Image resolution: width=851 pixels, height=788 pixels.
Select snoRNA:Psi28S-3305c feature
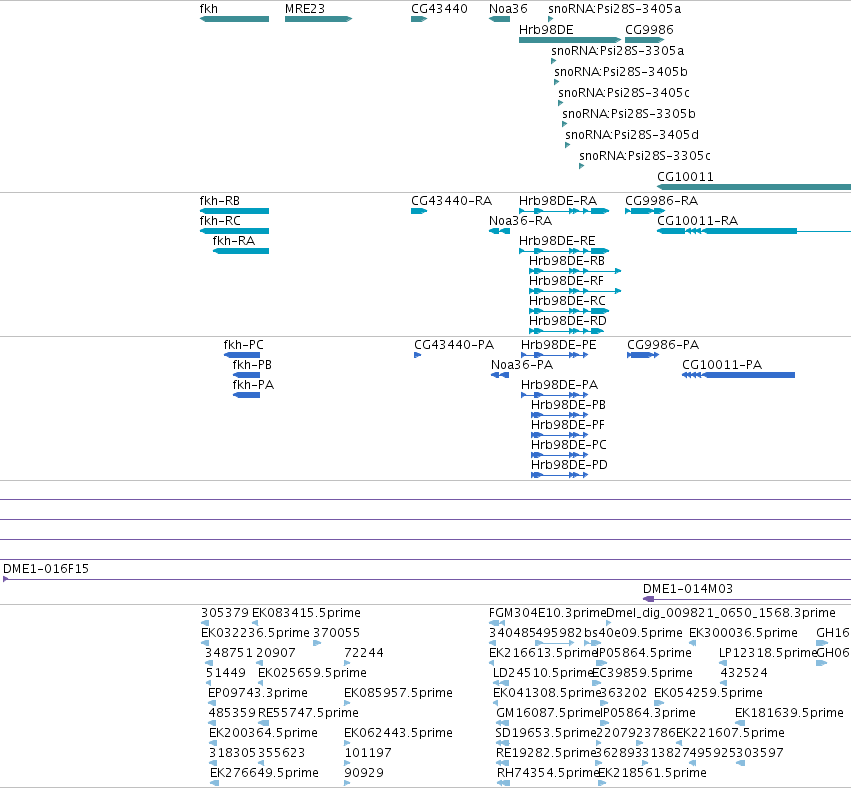pyautogui.click(x=582, y=166)
